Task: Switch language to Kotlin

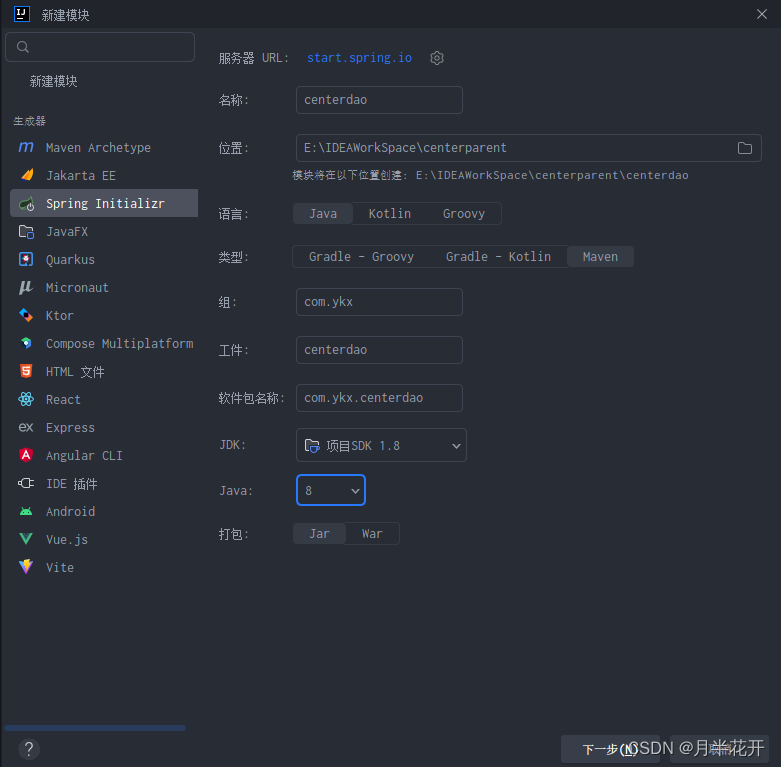Action: (389, 214)
